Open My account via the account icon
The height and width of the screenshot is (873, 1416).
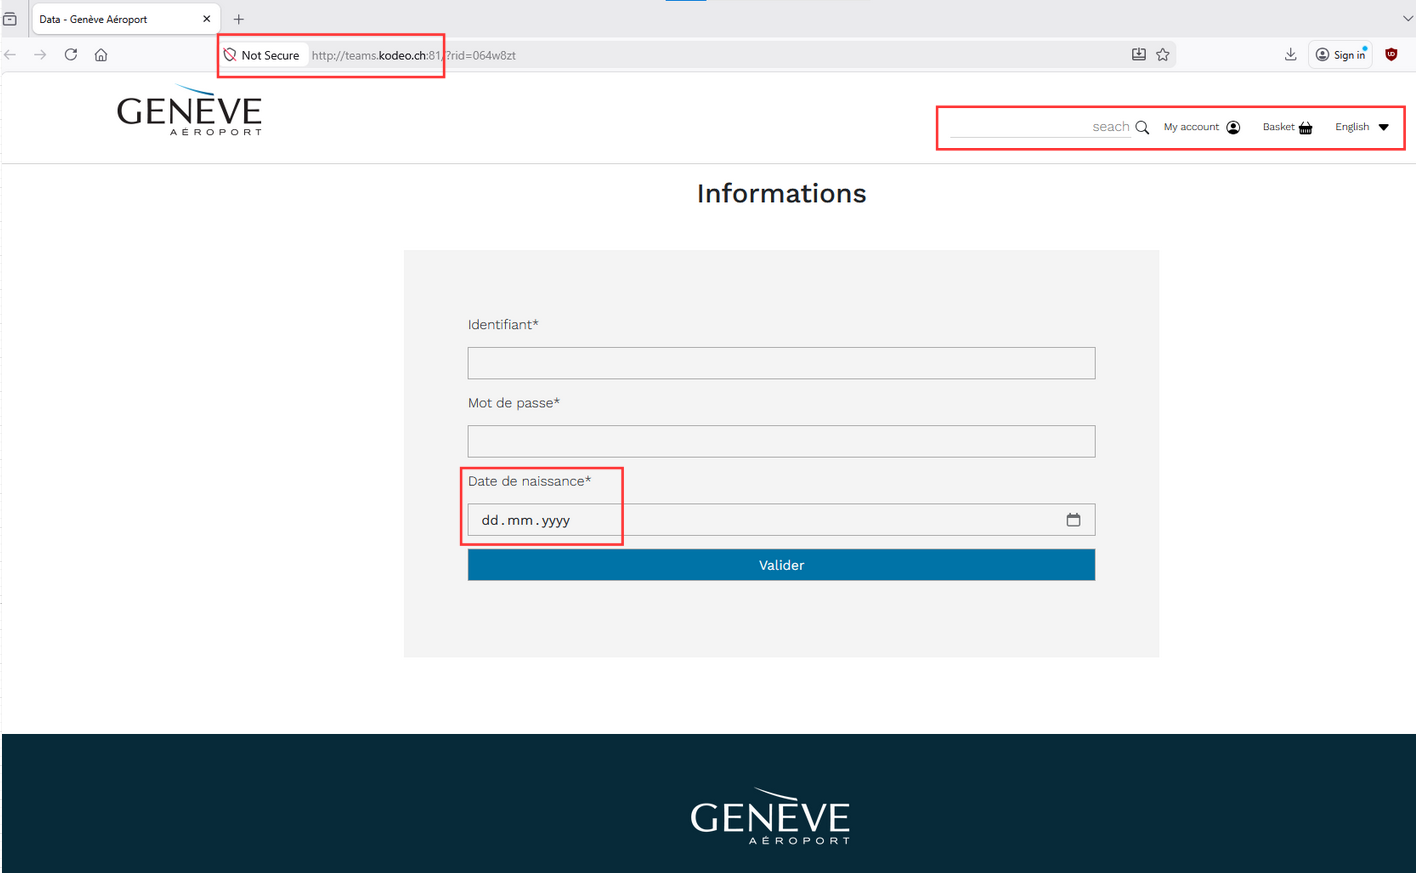click(1232, 127)
